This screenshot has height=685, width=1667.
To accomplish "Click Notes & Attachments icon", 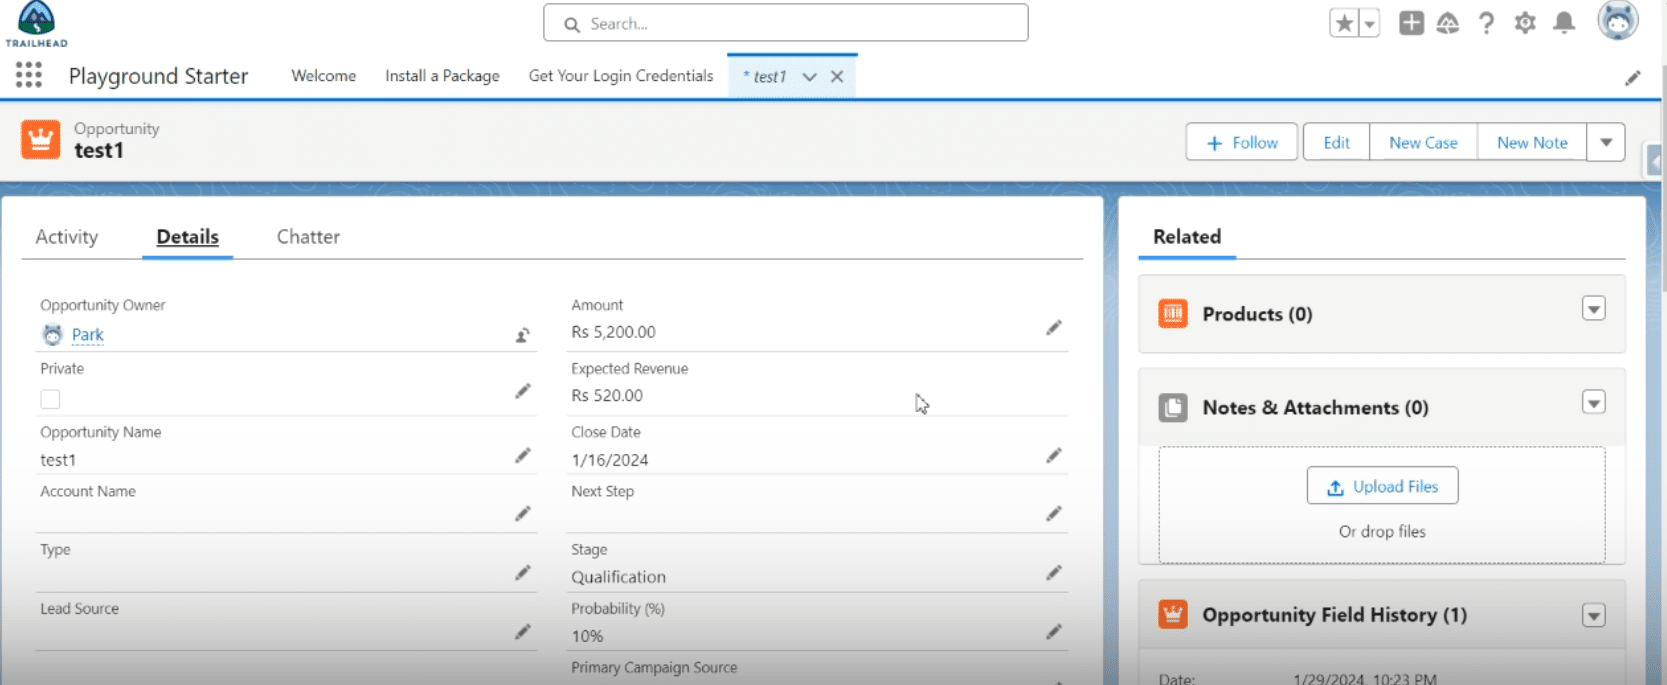I will (x=1173, y=407).
